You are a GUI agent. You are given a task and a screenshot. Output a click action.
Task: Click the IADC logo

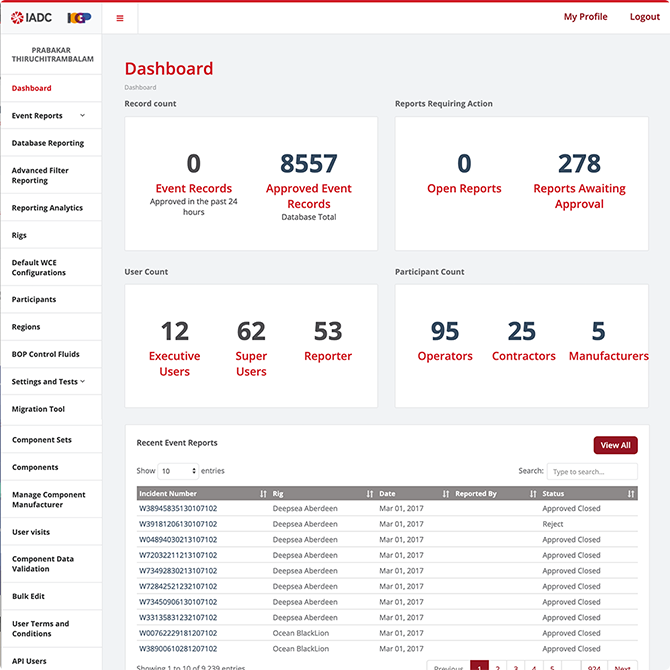pos(32,18)
